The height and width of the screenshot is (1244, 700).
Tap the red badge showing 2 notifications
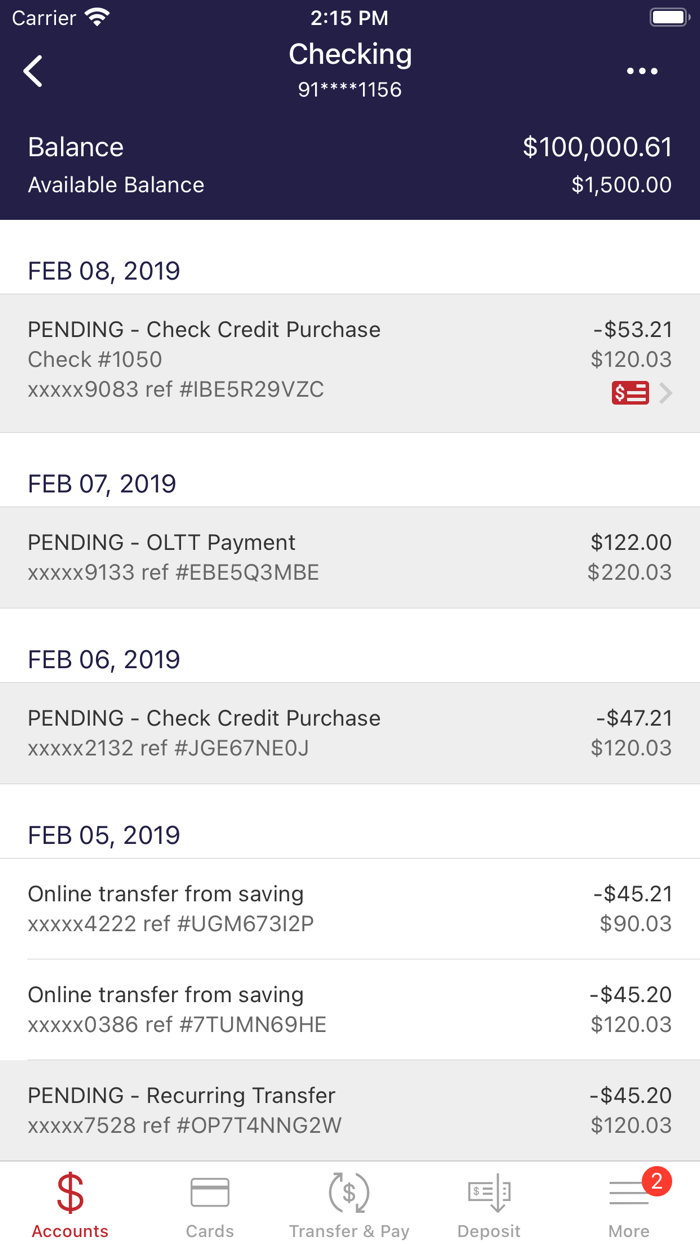(656, 1181)
